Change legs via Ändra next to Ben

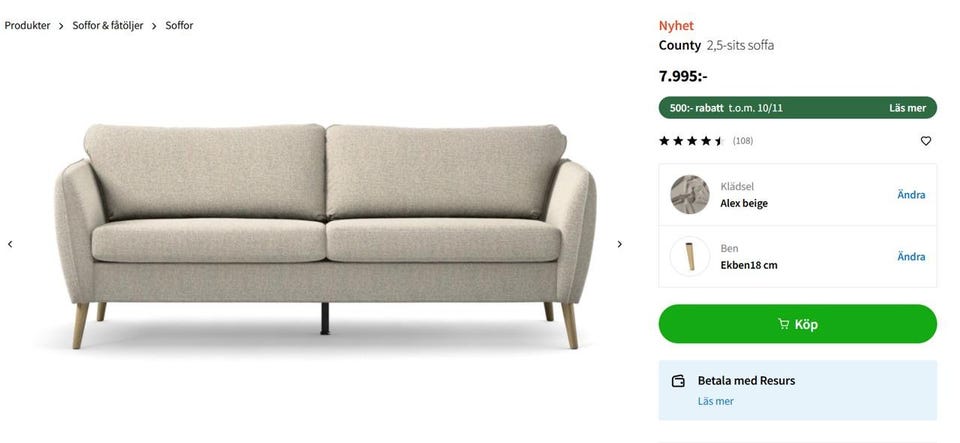coord(911,256)
